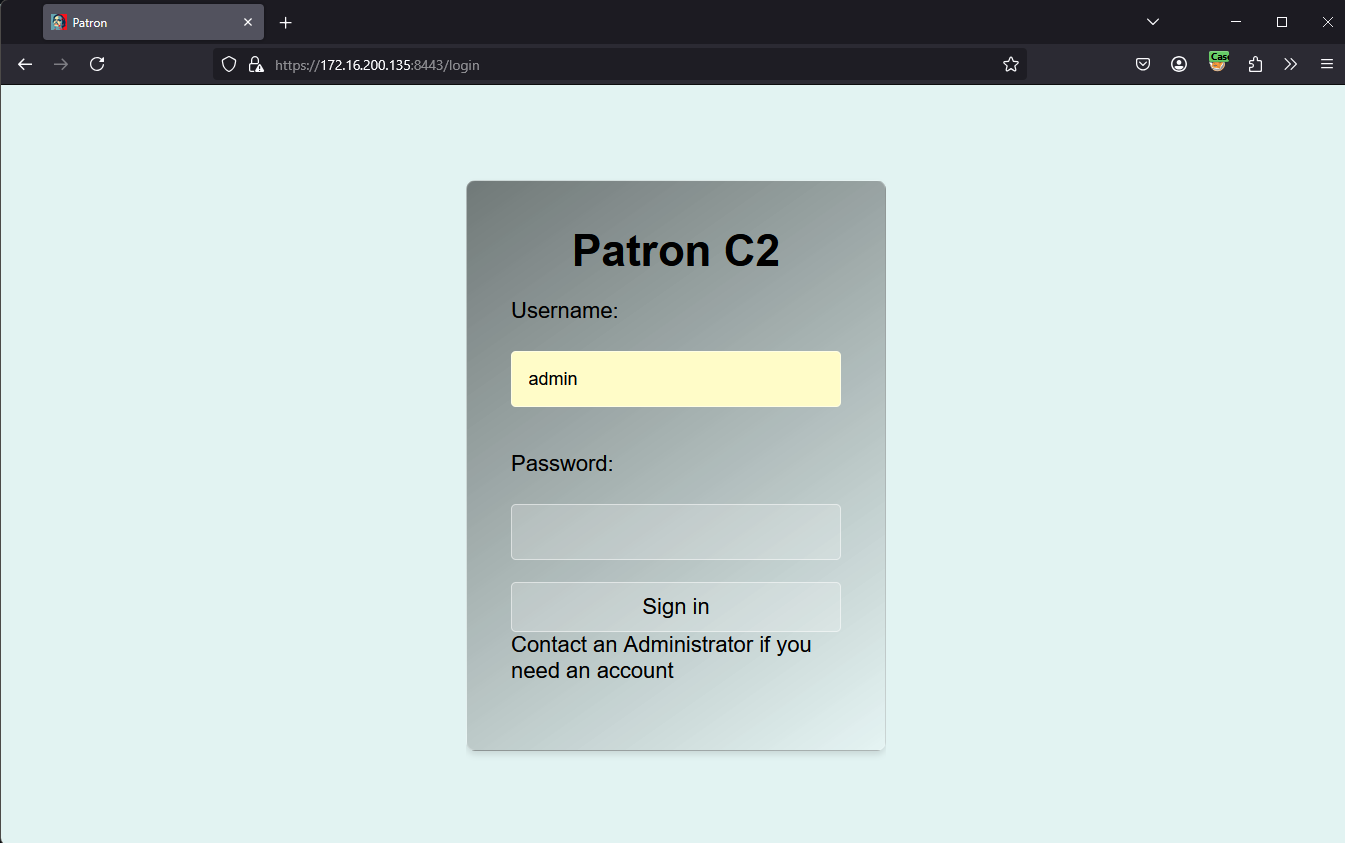1345x843 pixels.
Task: Open the hamburger application menu
Action: click(1327, 64)
